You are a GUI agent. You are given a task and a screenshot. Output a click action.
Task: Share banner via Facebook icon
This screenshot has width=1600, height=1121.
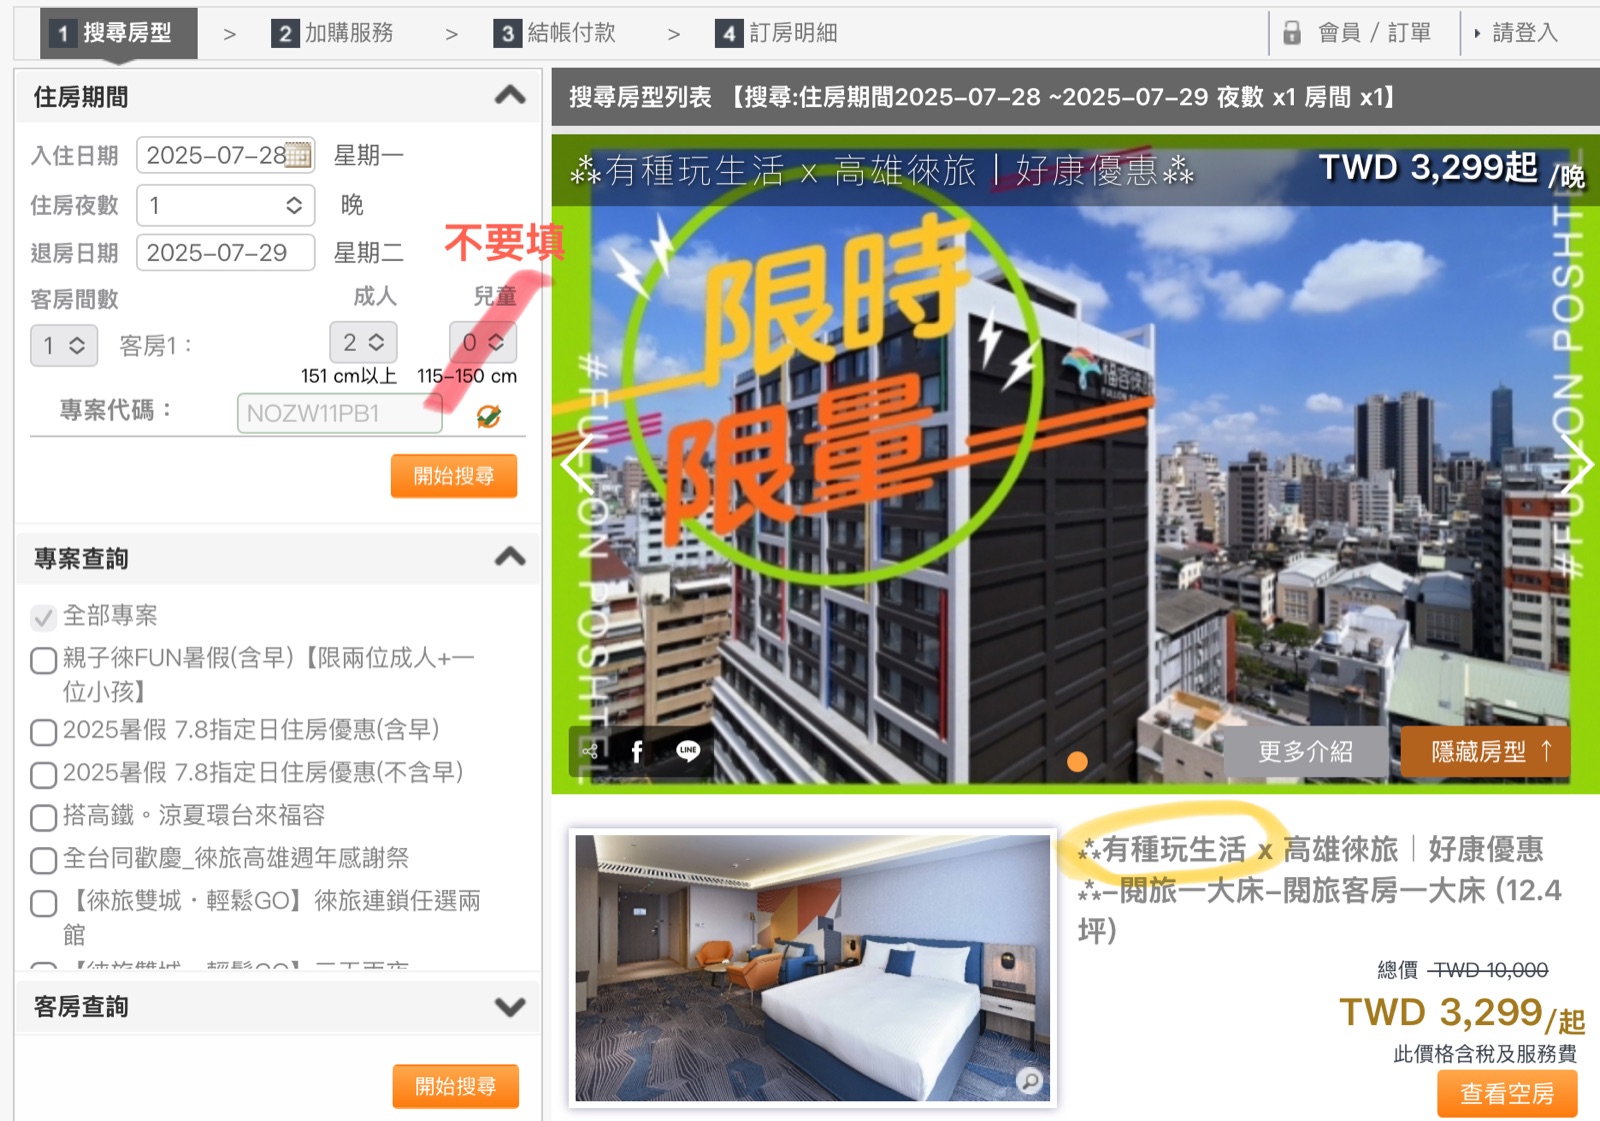(637, 751)
